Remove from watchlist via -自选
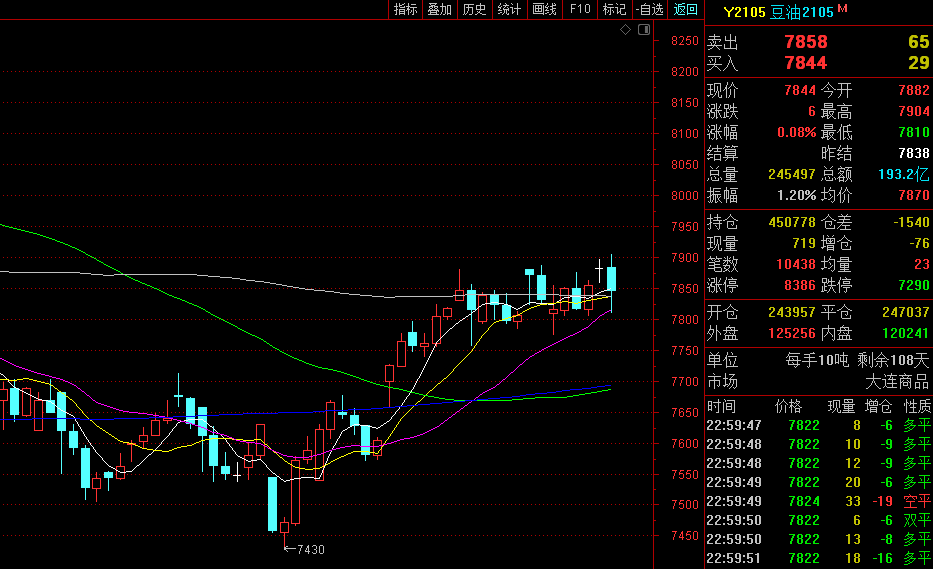Image resolution: width=933 pixels, height=569 pixels. pos(649,10)
